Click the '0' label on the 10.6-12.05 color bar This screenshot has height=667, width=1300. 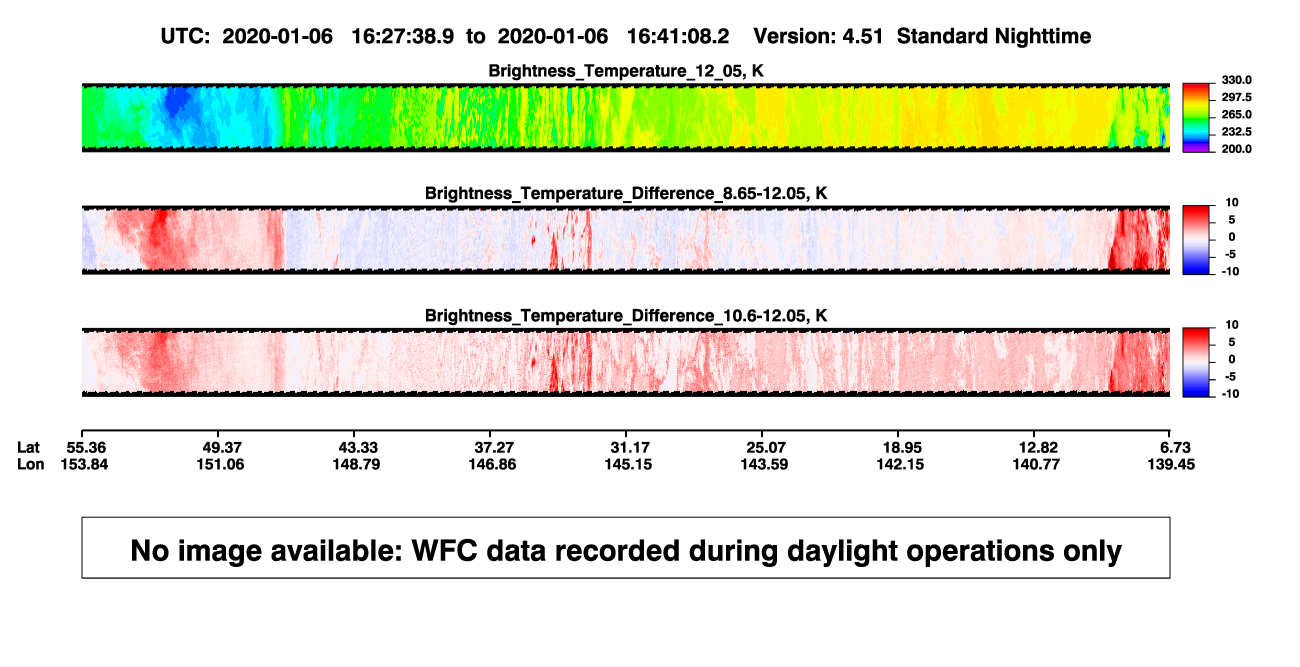(1232, 359)
